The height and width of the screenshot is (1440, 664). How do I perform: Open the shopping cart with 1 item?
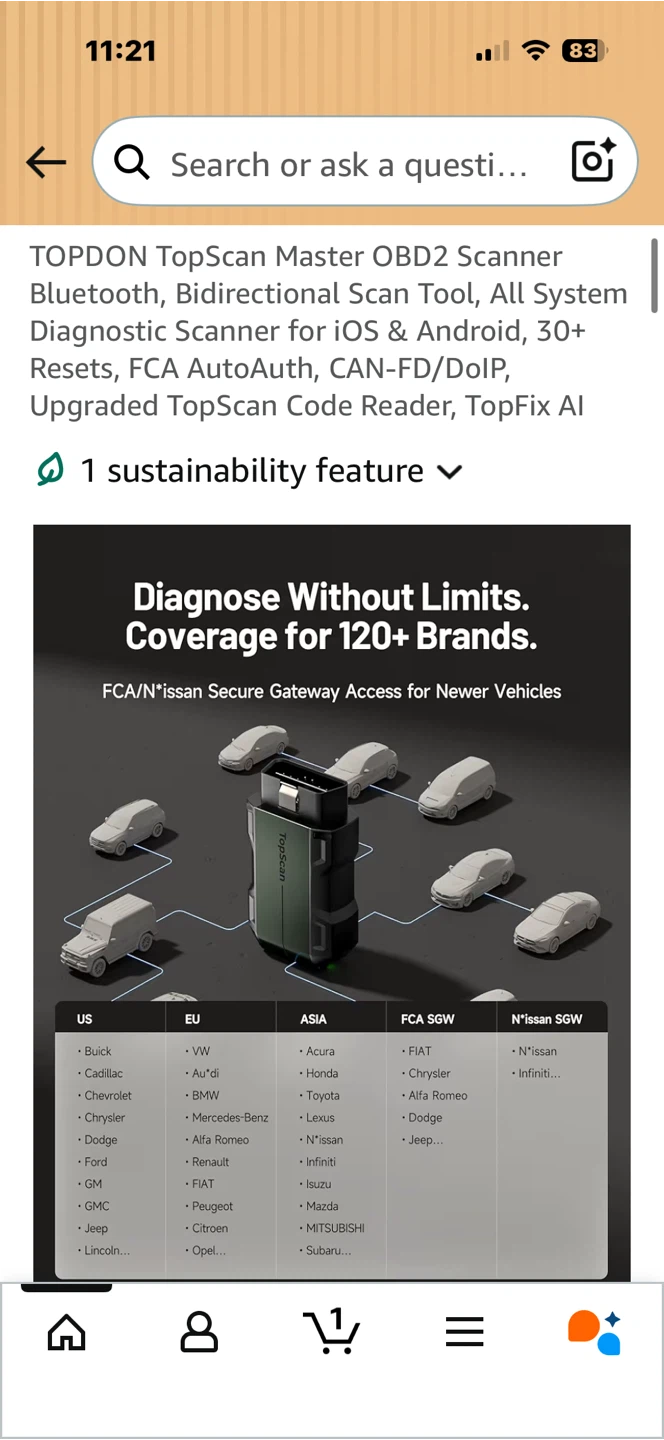(x=331, y=1330)
